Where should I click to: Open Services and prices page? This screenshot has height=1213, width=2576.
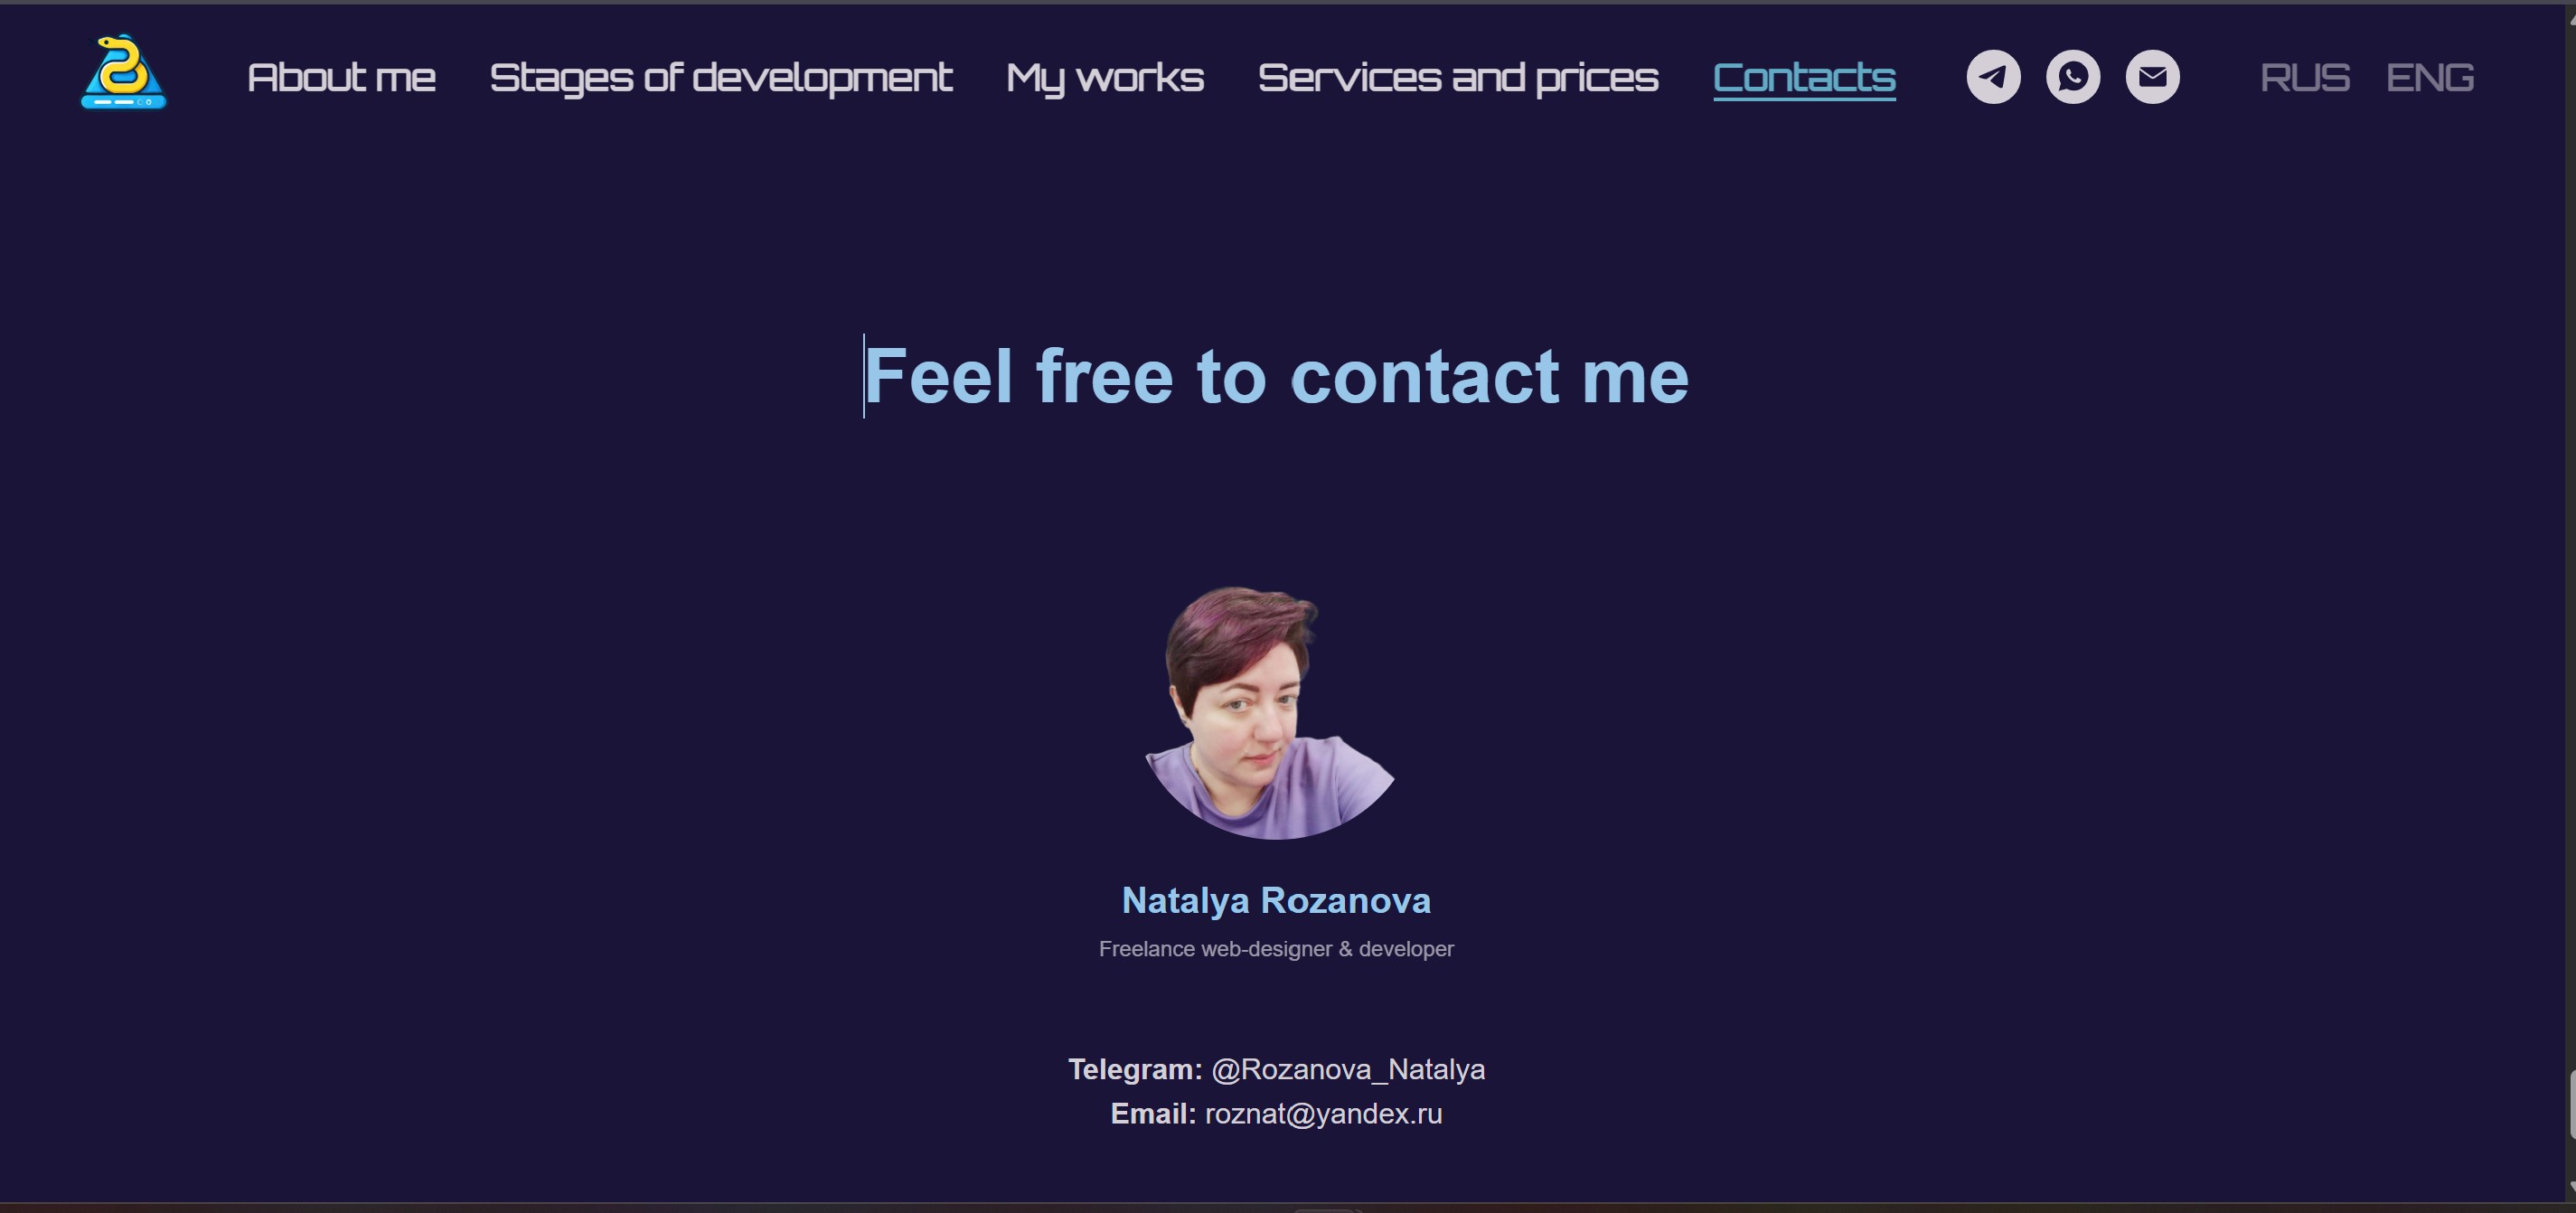click(x=1458, y=78)
